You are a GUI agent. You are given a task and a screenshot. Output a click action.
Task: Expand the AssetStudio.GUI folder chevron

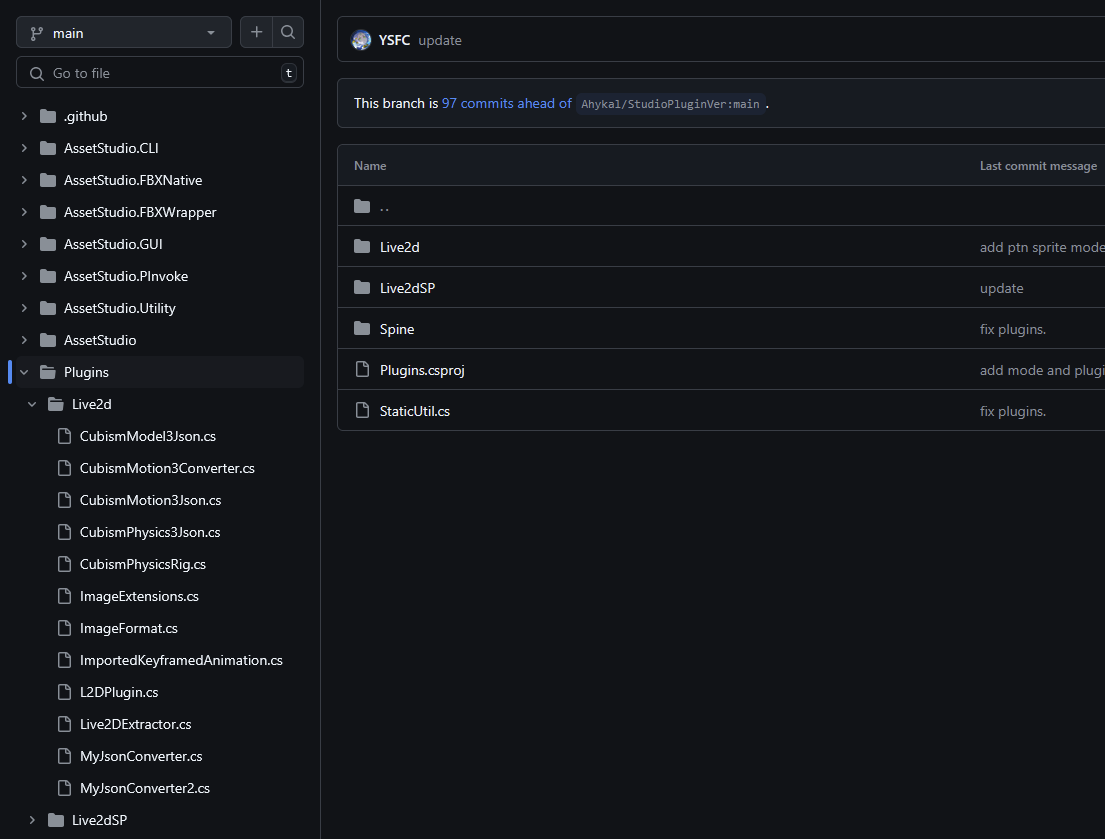pyautogui.click(x=25, y=244)
